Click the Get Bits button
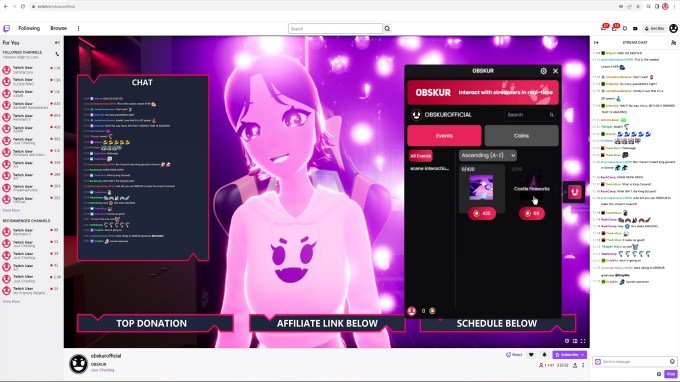 point(655,29)
